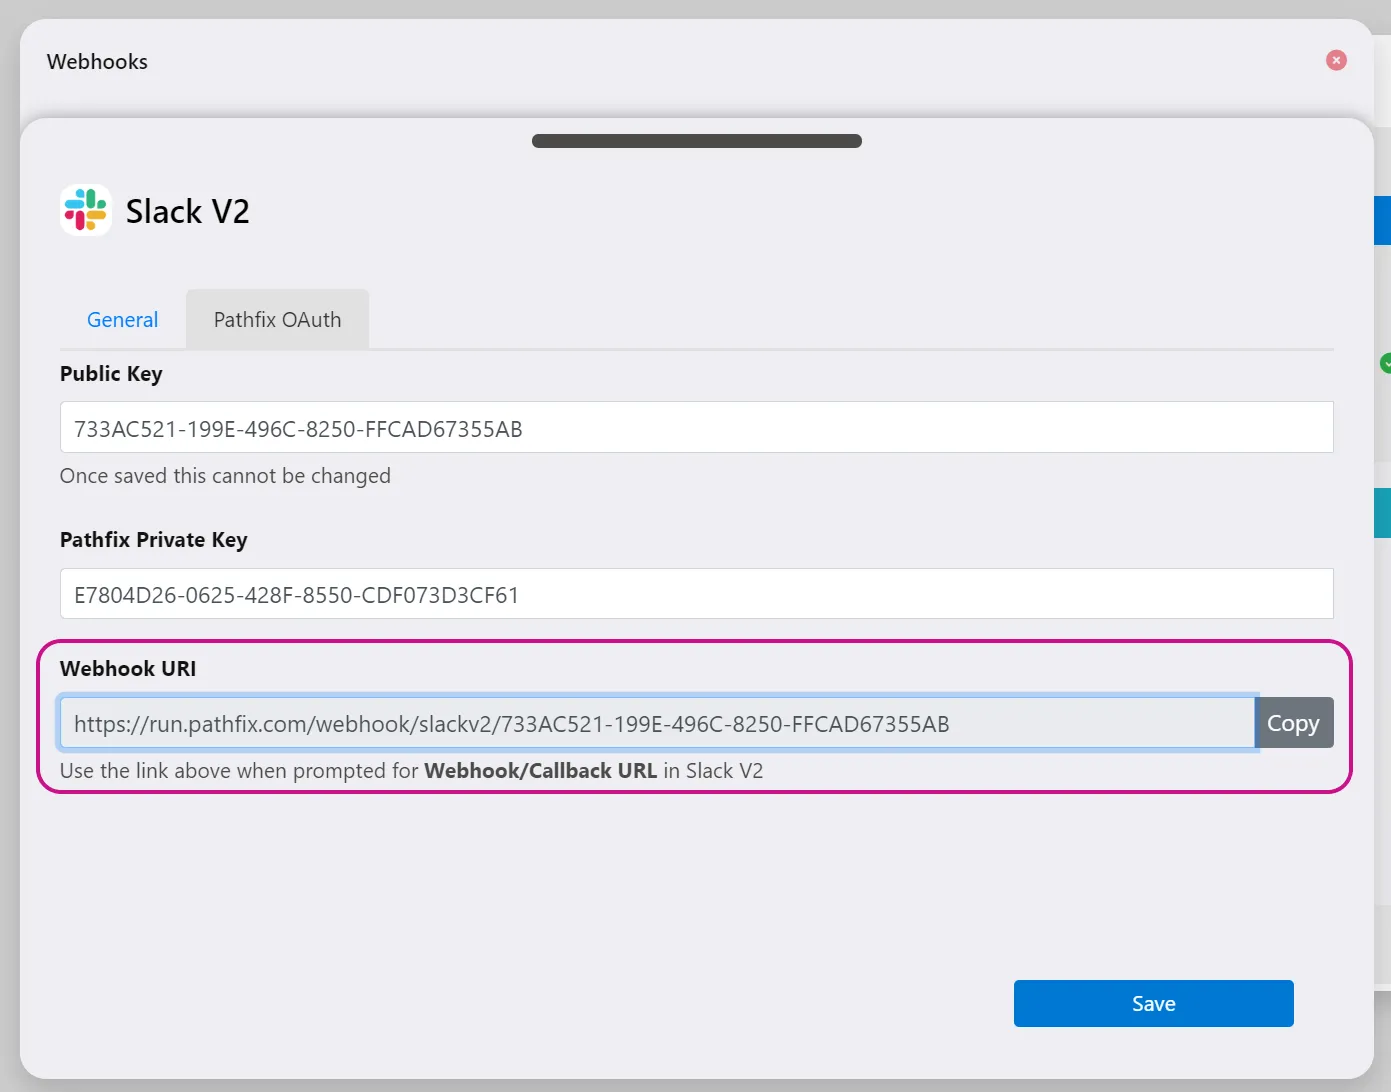
Task: Click the dark drag handle bar at top
Action: click(x=696, y=141)
